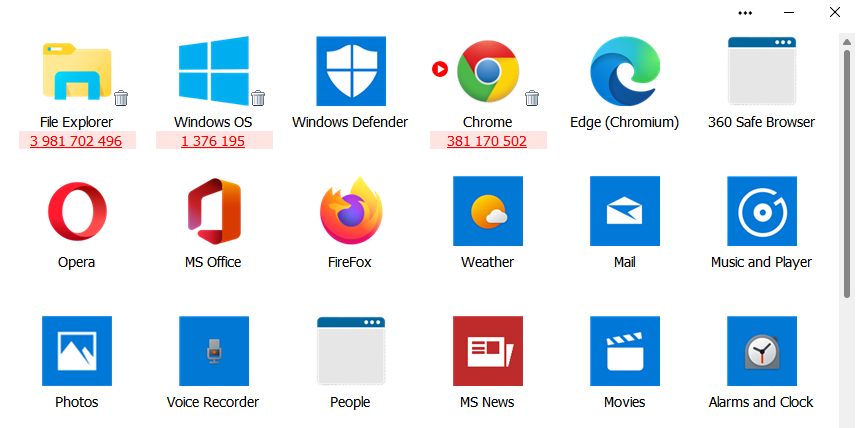The height and width of the screenshot is (428, 856).
Task: Open the Weather app tile
Action: [487, 211]
